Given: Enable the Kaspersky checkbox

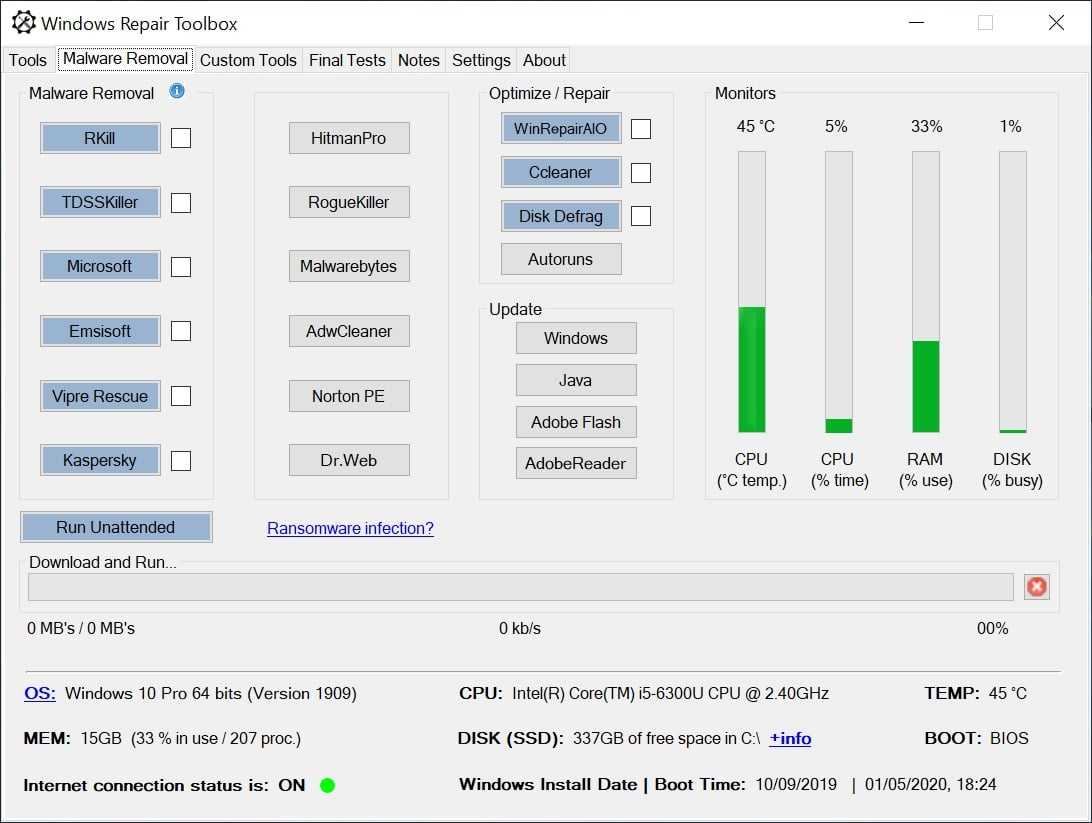Looking at the screenshot, I should pyautogui.click(x=181, y=460).
